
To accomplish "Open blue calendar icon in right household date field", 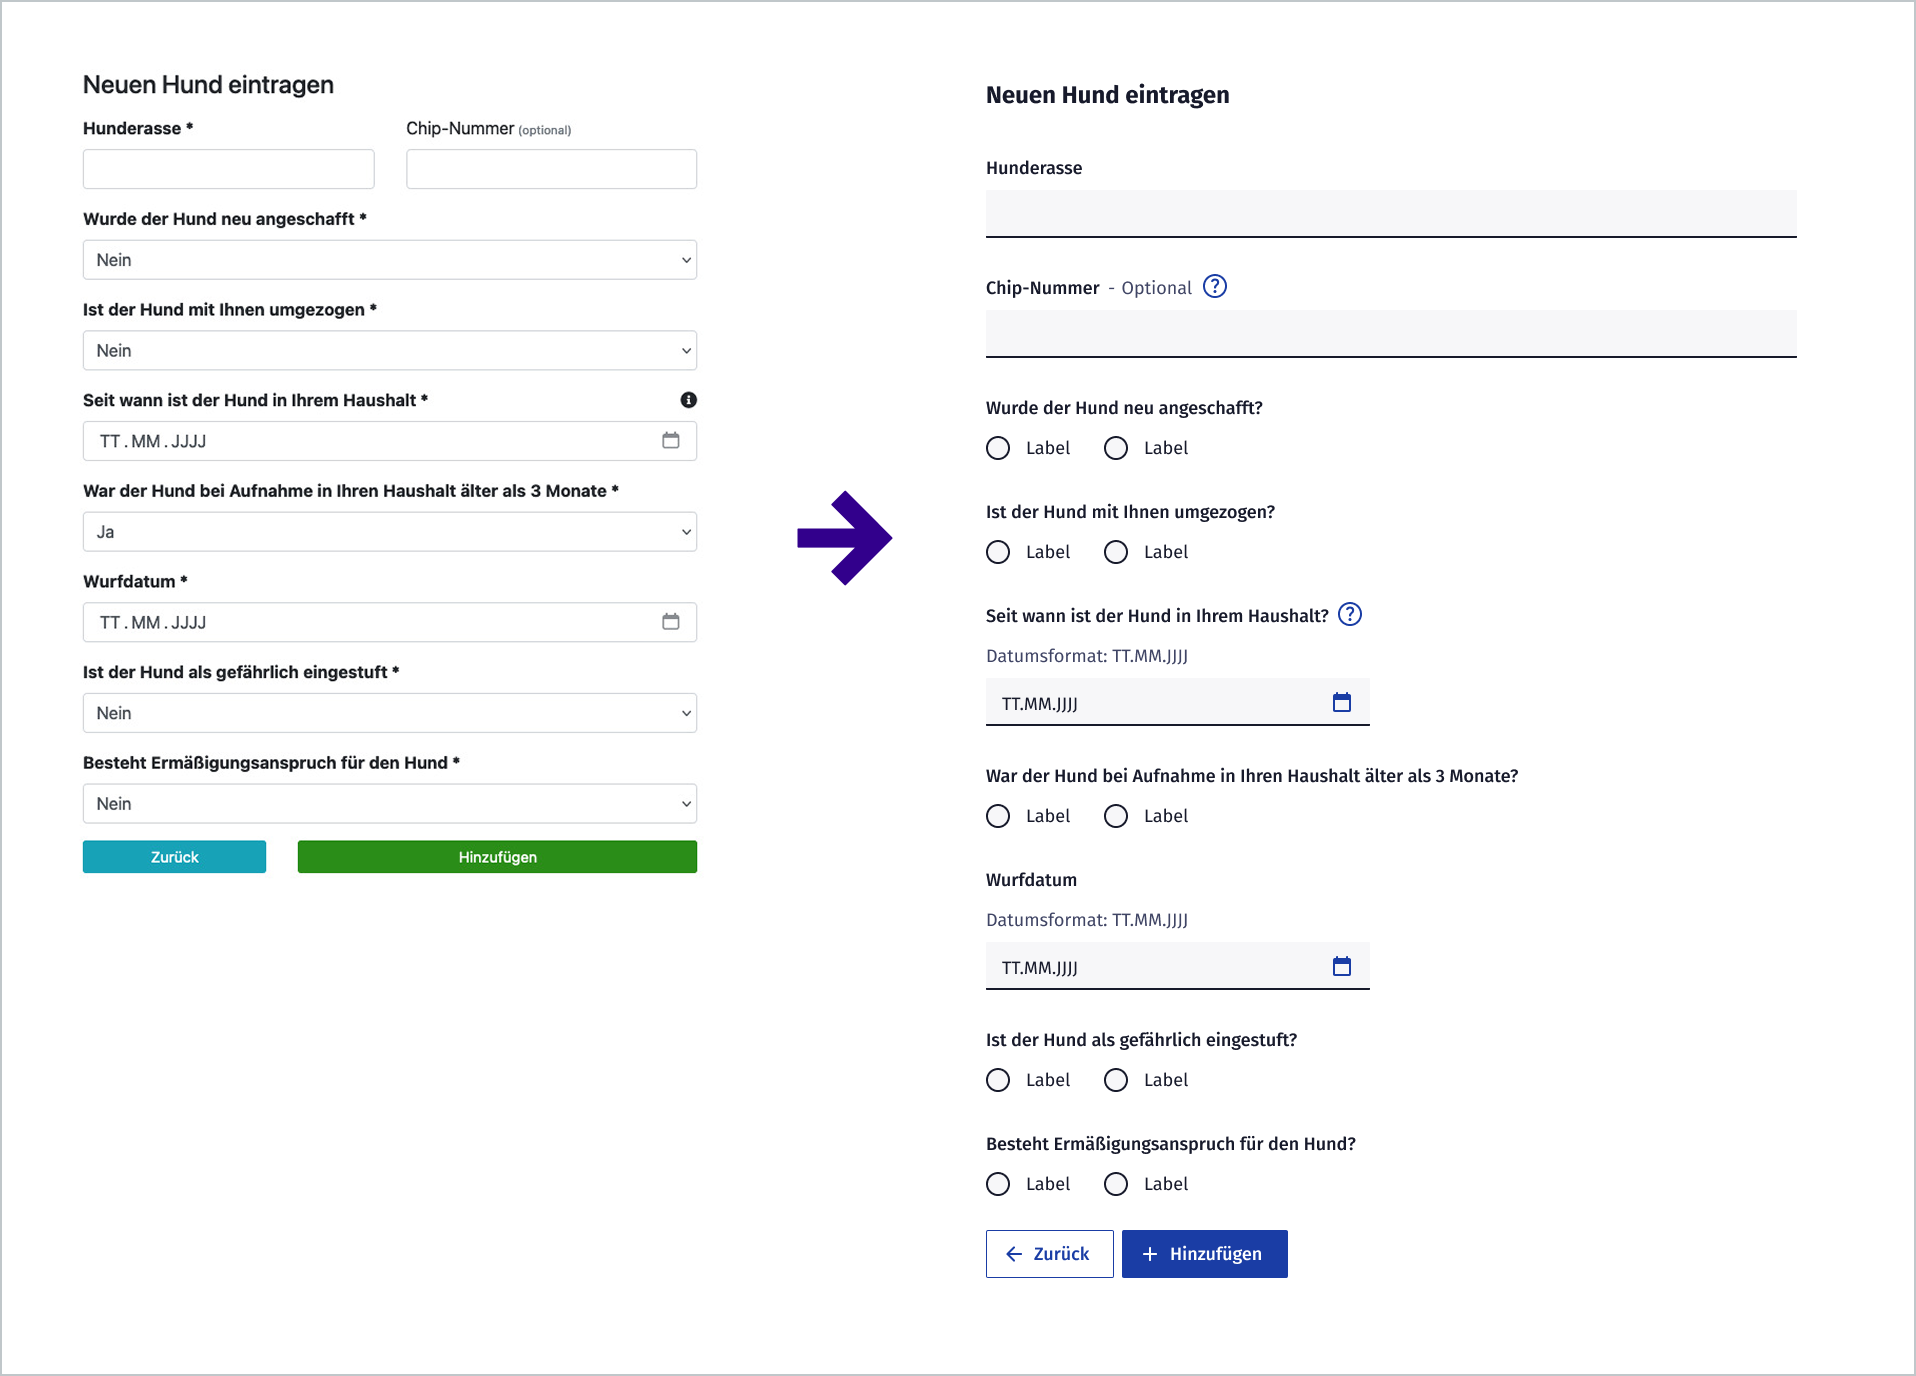I will click(x=1342, y=703).
